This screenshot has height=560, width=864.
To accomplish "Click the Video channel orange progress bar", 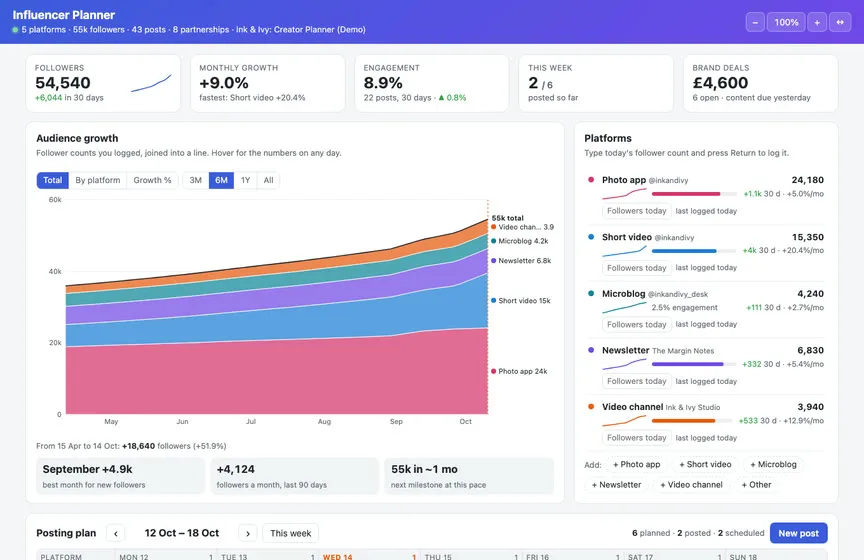I will (694, 421).
